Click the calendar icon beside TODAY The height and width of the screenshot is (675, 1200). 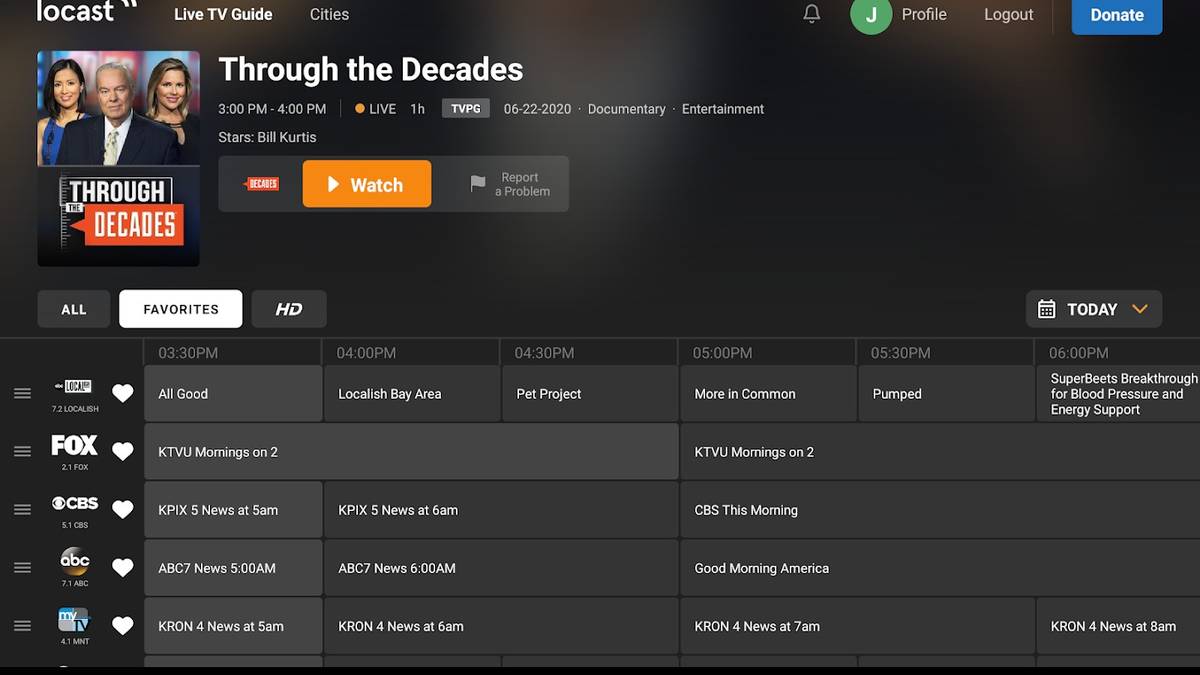click(x=1046, y=309)
